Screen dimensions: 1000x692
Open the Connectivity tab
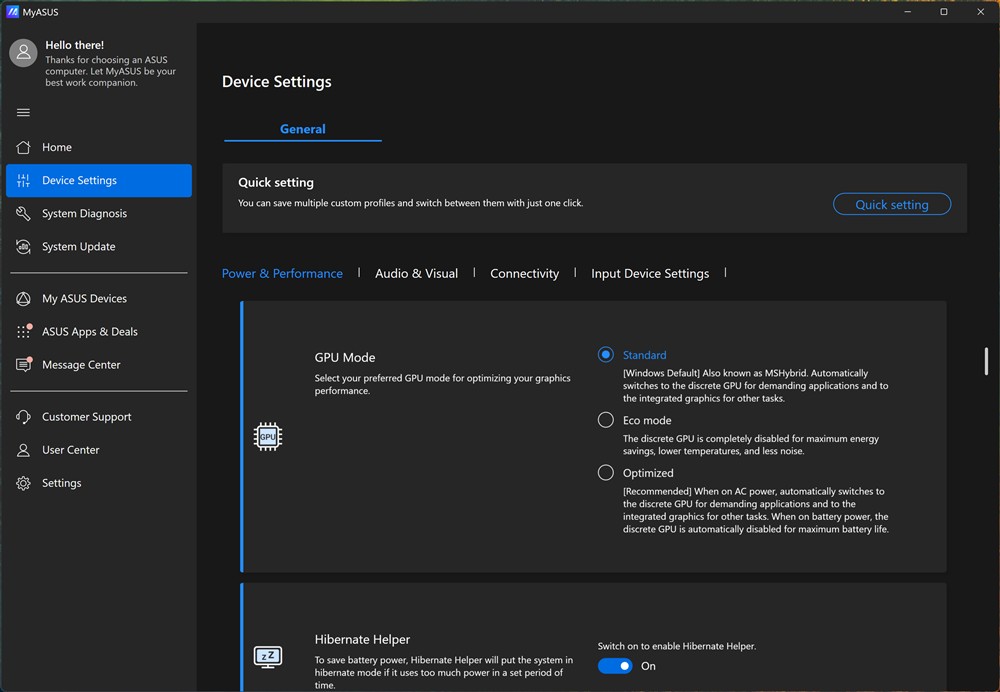point(524,273)
